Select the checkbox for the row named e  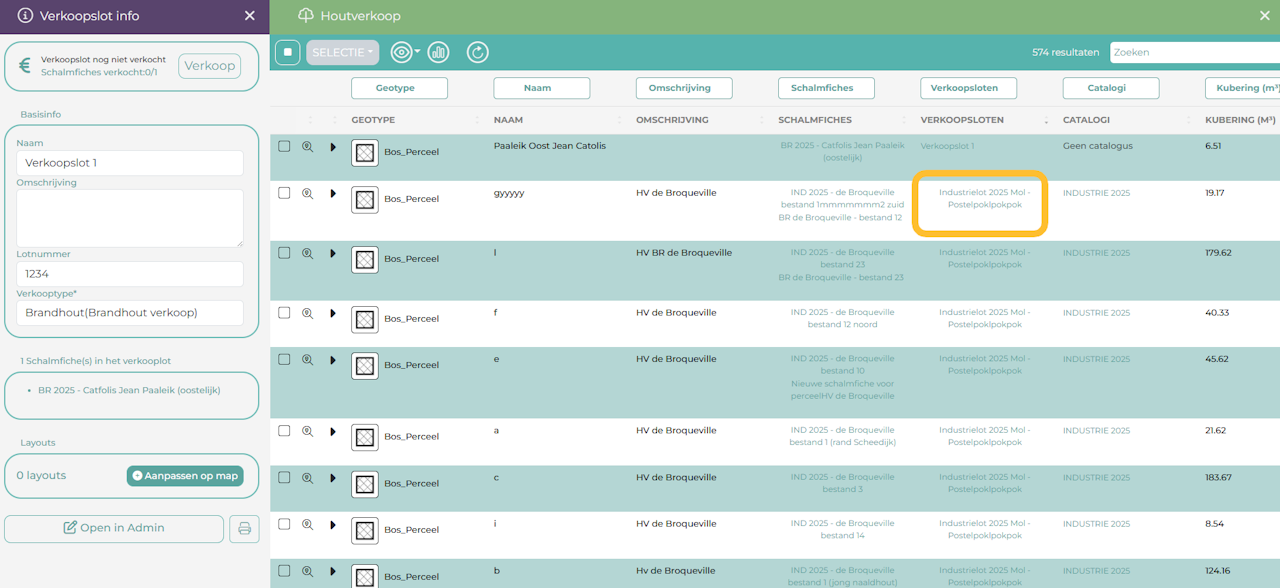pos(284,359)
